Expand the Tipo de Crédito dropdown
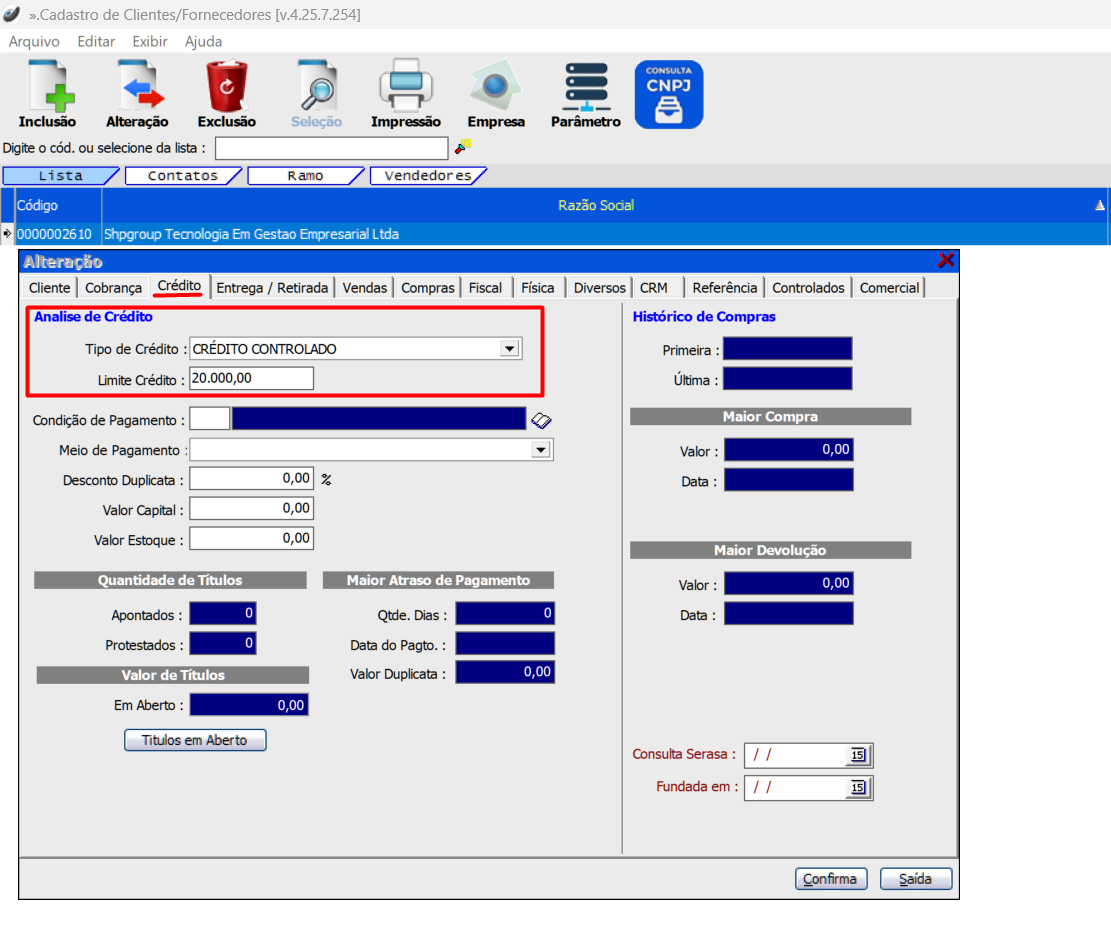 (x=510, y=349)
